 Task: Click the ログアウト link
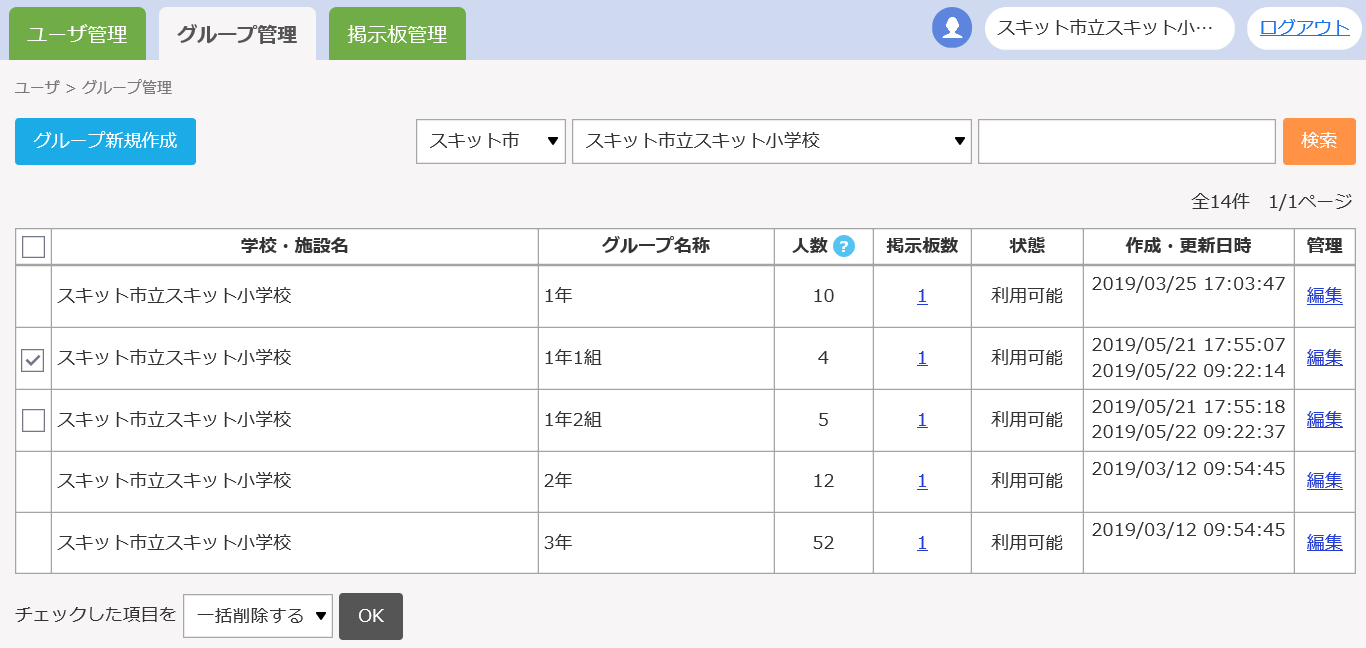tap(1304, 28)
